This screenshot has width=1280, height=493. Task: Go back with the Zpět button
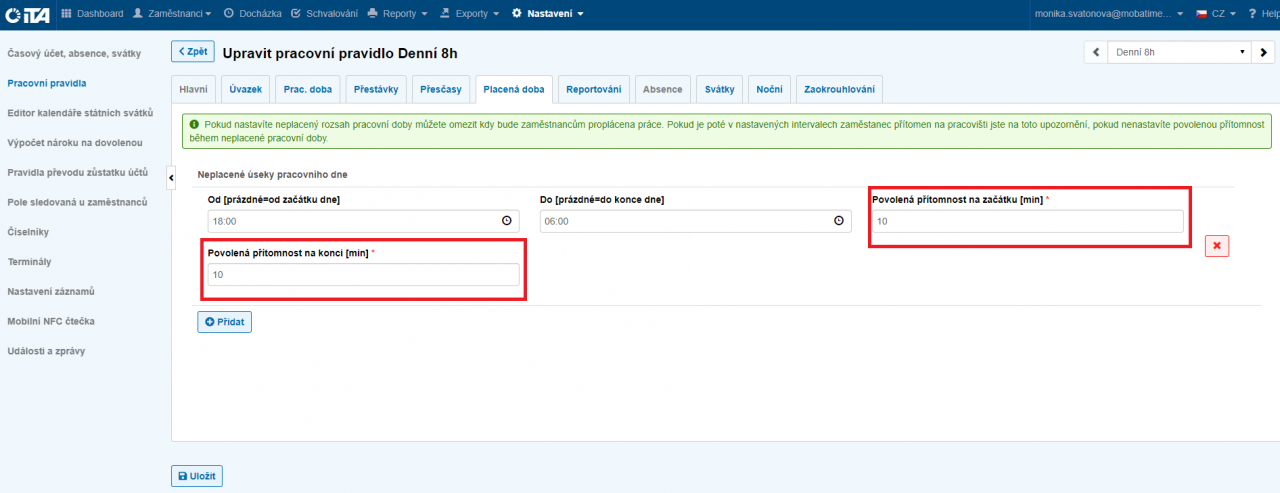click(193, 52)
